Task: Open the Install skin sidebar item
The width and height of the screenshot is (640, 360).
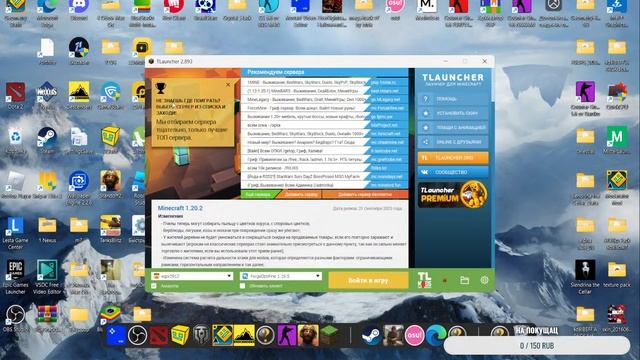Action: 453,113
